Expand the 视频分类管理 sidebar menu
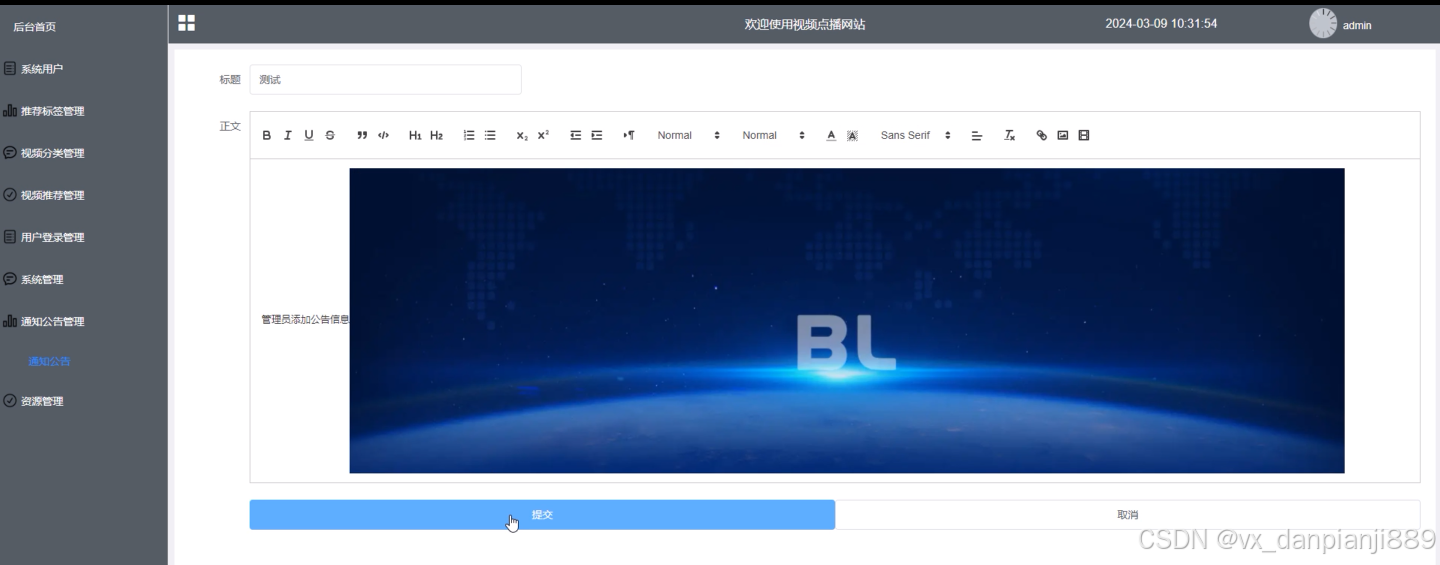 (x=84, y=153)
